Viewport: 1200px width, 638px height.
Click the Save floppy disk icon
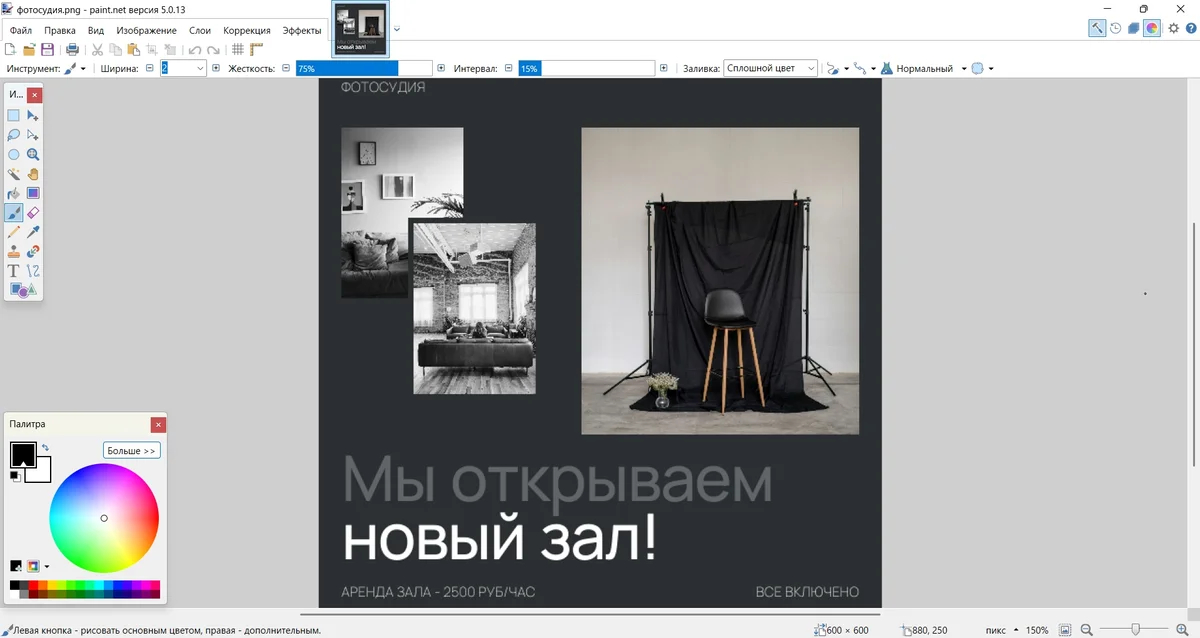pos(47,49)
